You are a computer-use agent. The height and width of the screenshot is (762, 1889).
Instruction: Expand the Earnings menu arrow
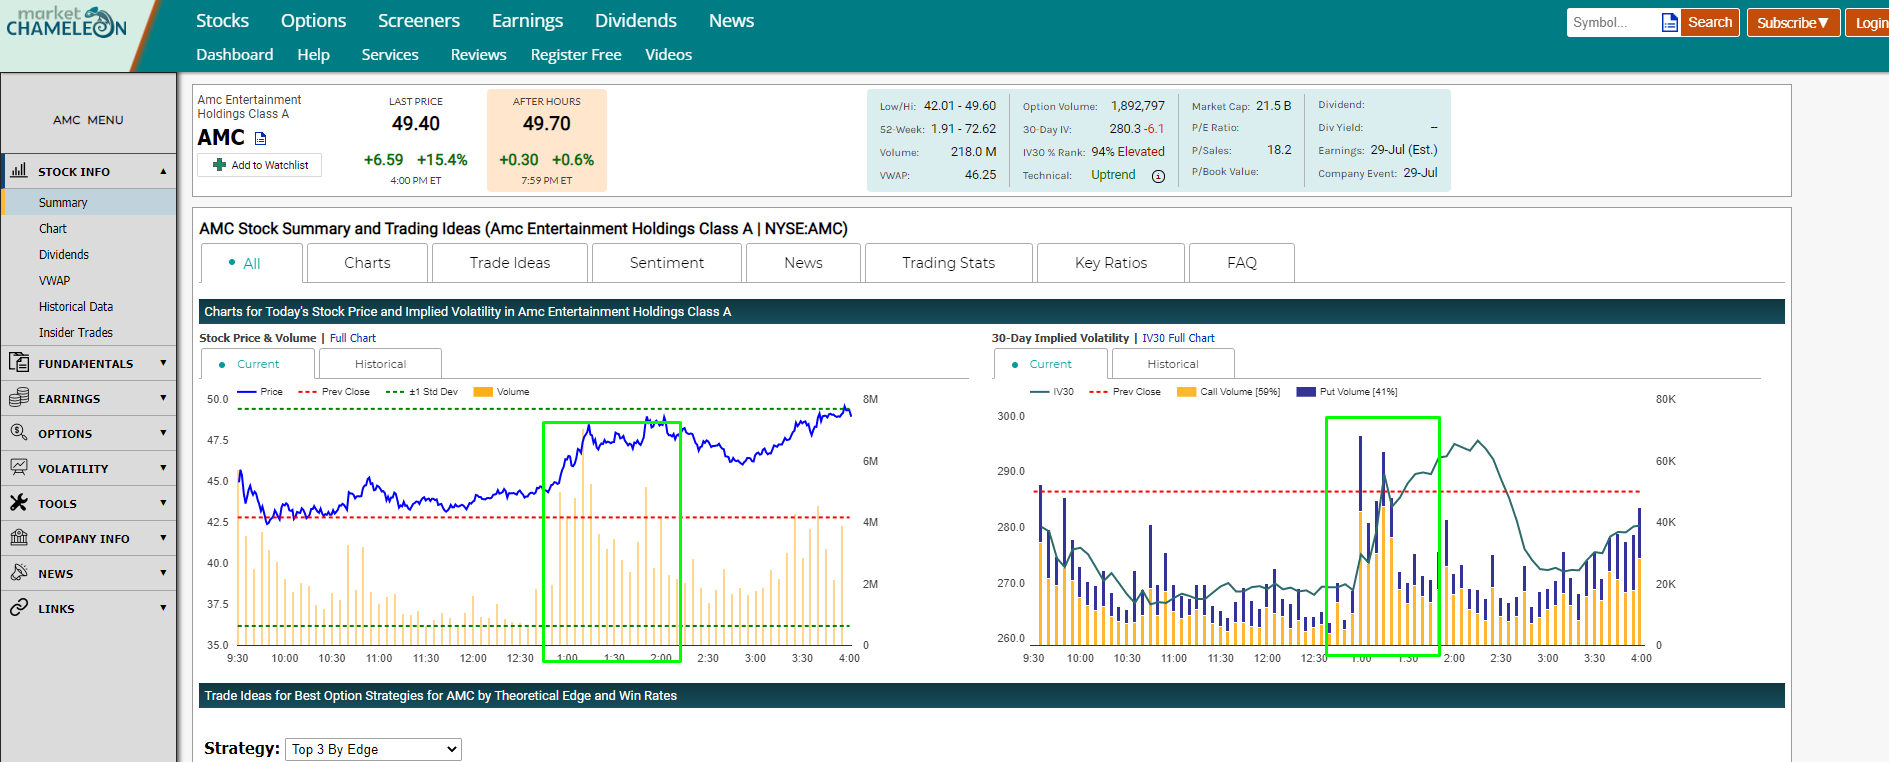click(x=163, y=398)
